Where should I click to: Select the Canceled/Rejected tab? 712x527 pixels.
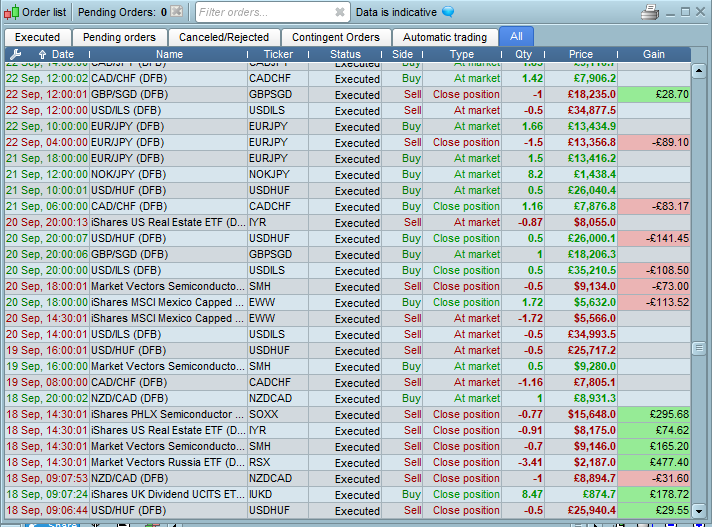(x=224, y=37)
